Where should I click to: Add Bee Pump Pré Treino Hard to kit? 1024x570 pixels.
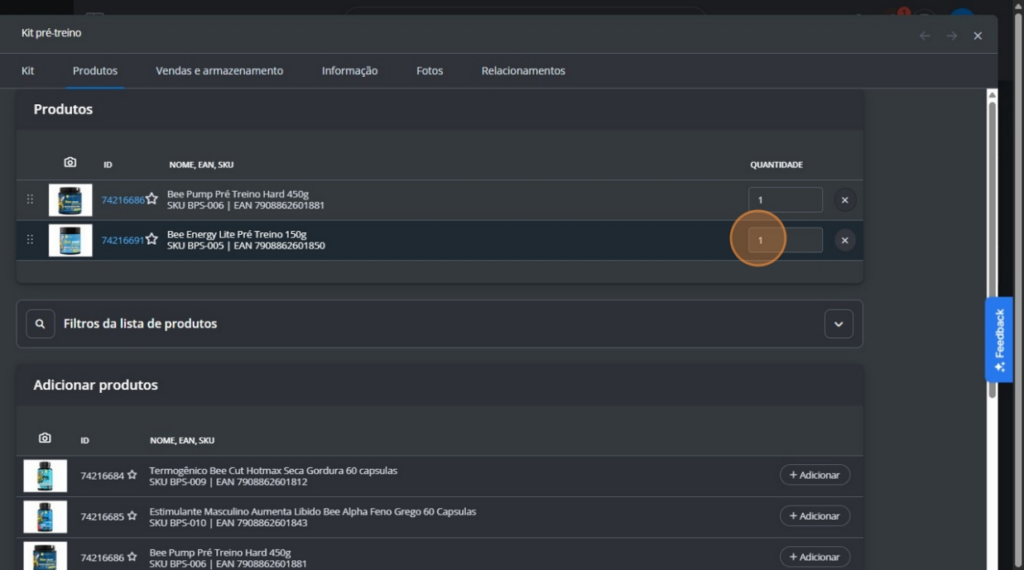pyautogui.click(x=814, y=557)
